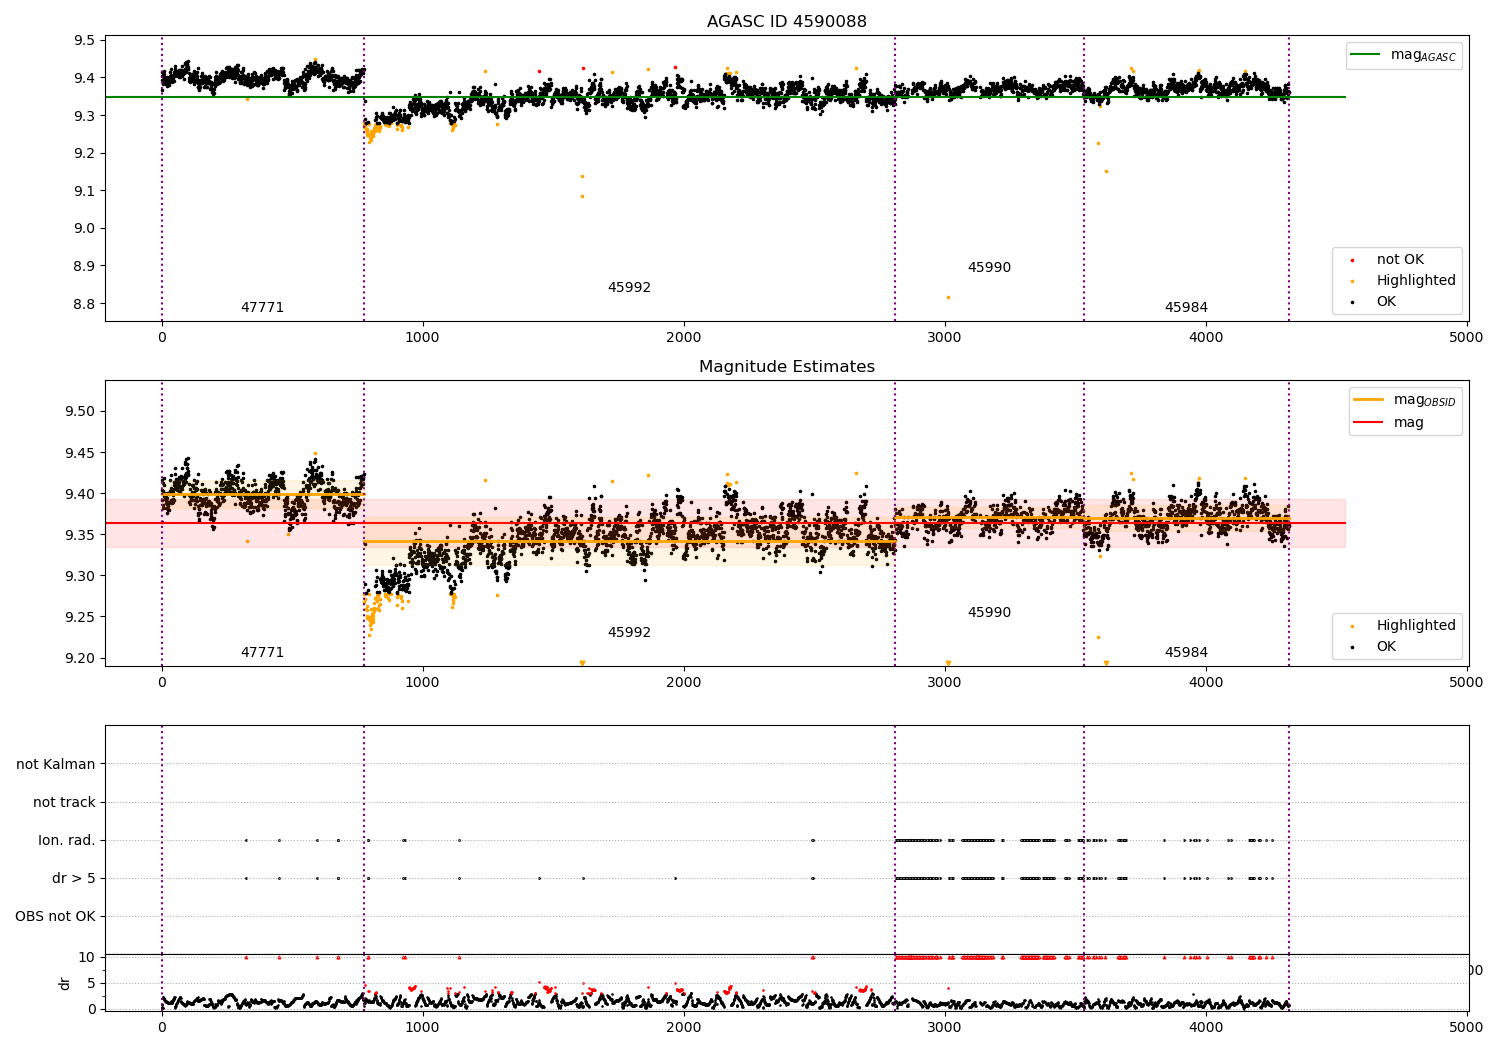The height and width of the screenshot is (1050, 1500).
Task: Click obsid label 45990 in top plot
Action: (989, 268)
